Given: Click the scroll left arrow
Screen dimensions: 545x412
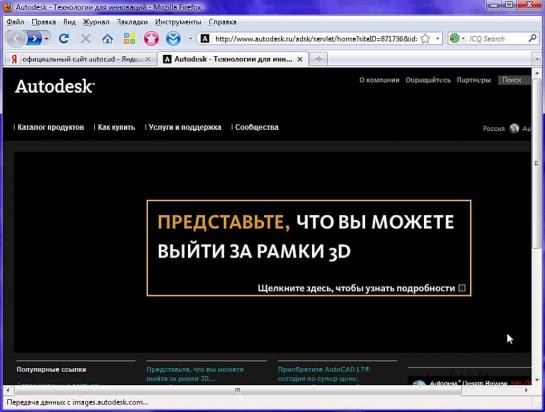Looking at the screenshot, I should (8, 390).
